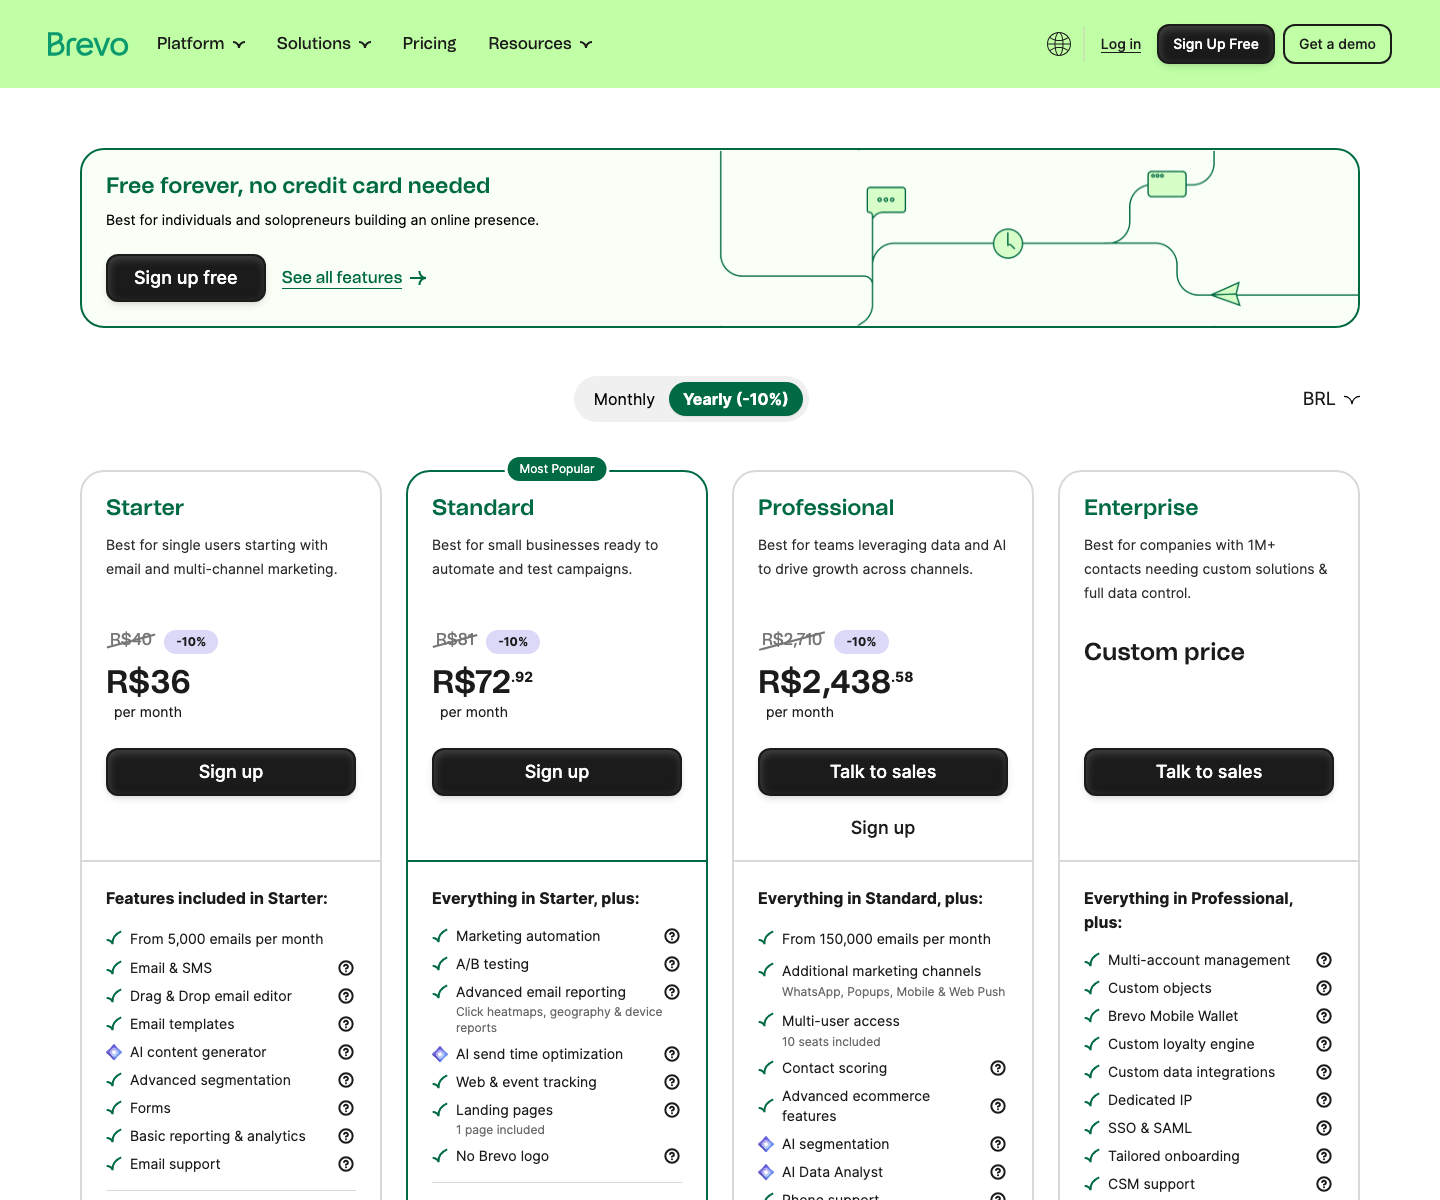
Task: Sign up for the Standard plan
Action: point(557,772)
